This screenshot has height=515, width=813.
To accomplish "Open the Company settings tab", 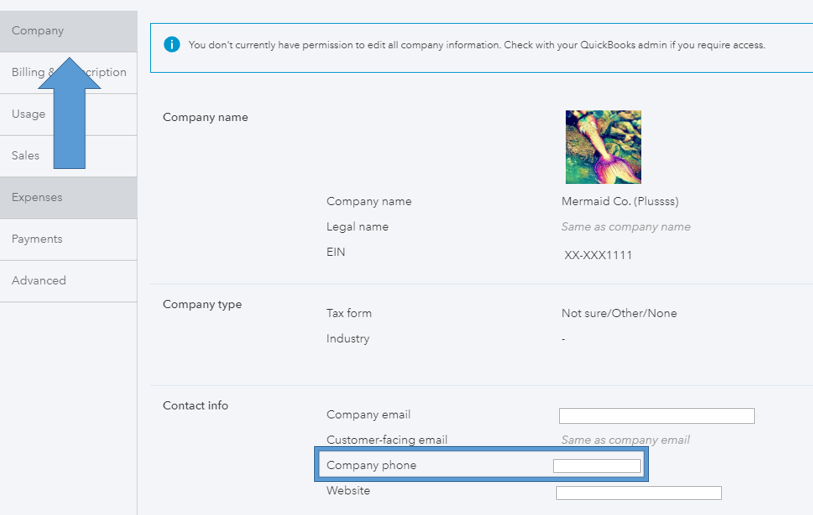I will tap(38, 31).
